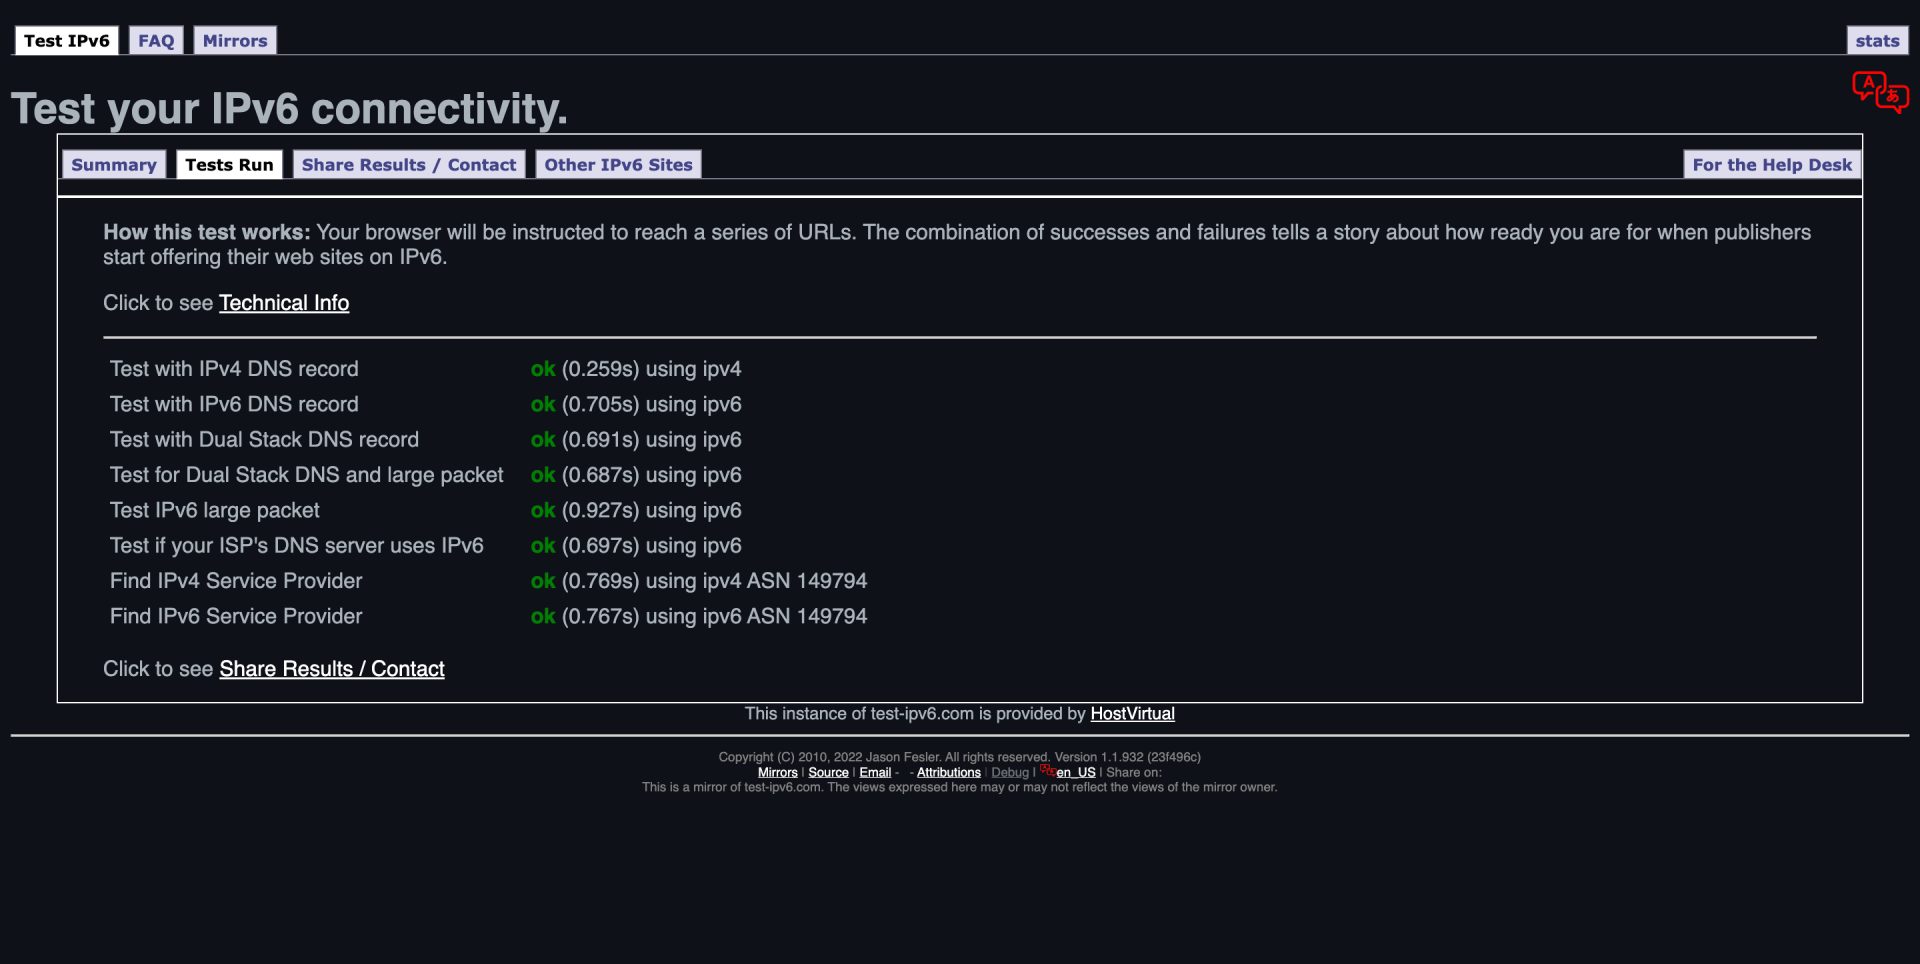Change language using the en_US link

tap(1074, 771)
